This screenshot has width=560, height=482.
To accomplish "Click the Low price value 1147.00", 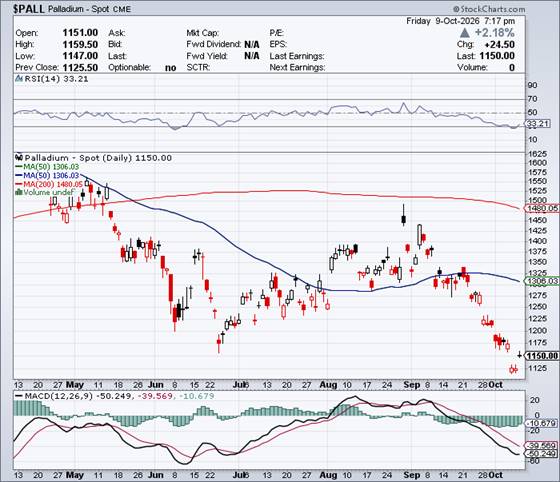I will [80, 56].
